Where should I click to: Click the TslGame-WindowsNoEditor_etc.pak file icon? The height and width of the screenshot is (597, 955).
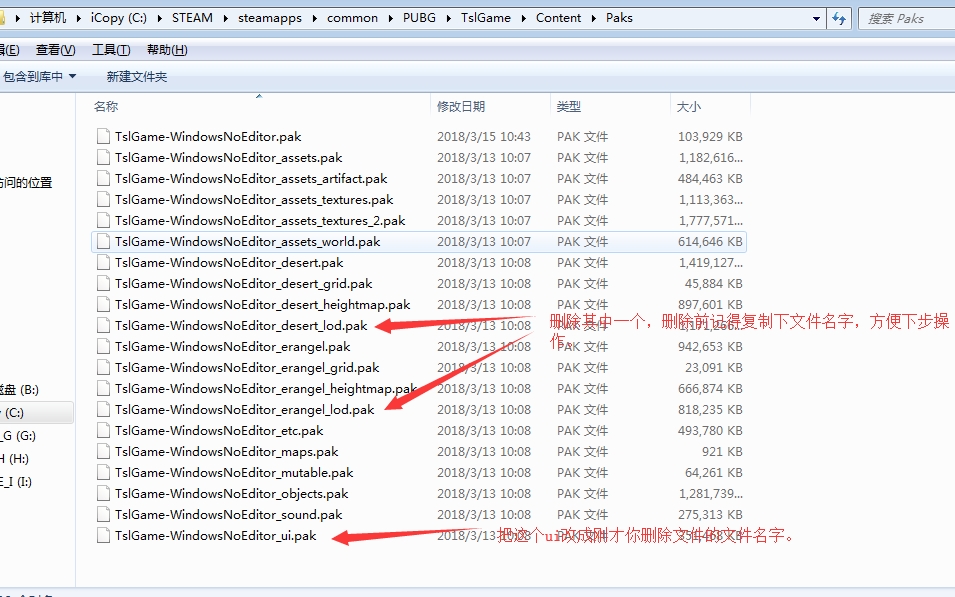(104, 431)
